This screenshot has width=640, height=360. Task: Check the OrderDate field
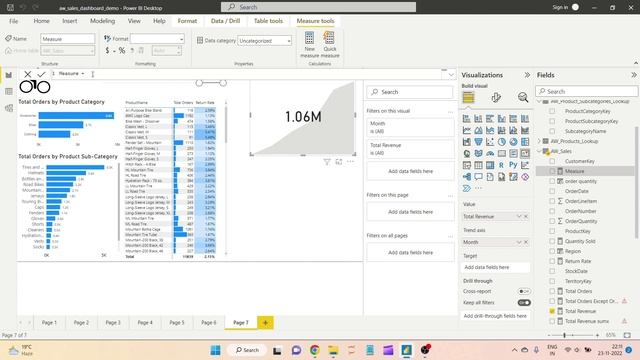pos(552,191)
